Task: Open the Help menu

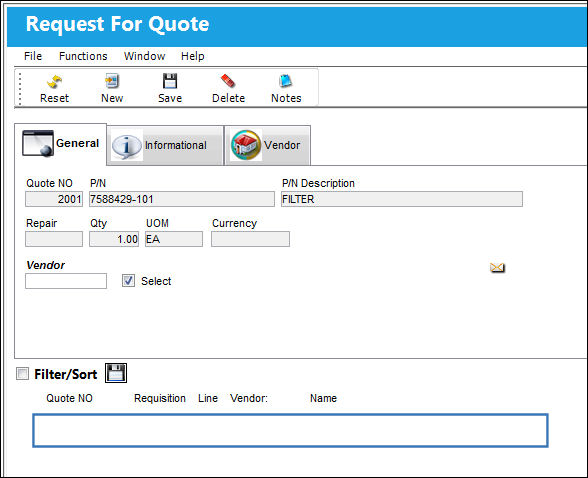Action: coord(193,56)
